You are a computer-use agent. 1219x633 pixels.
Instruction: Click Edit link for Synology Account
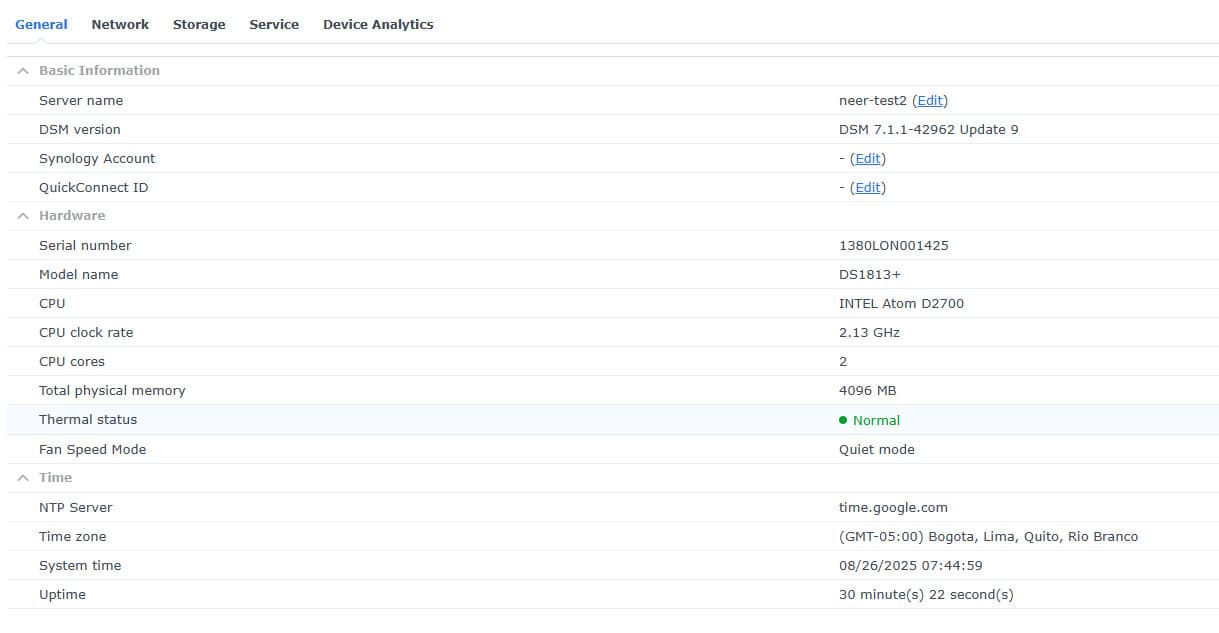coord(868,158)
